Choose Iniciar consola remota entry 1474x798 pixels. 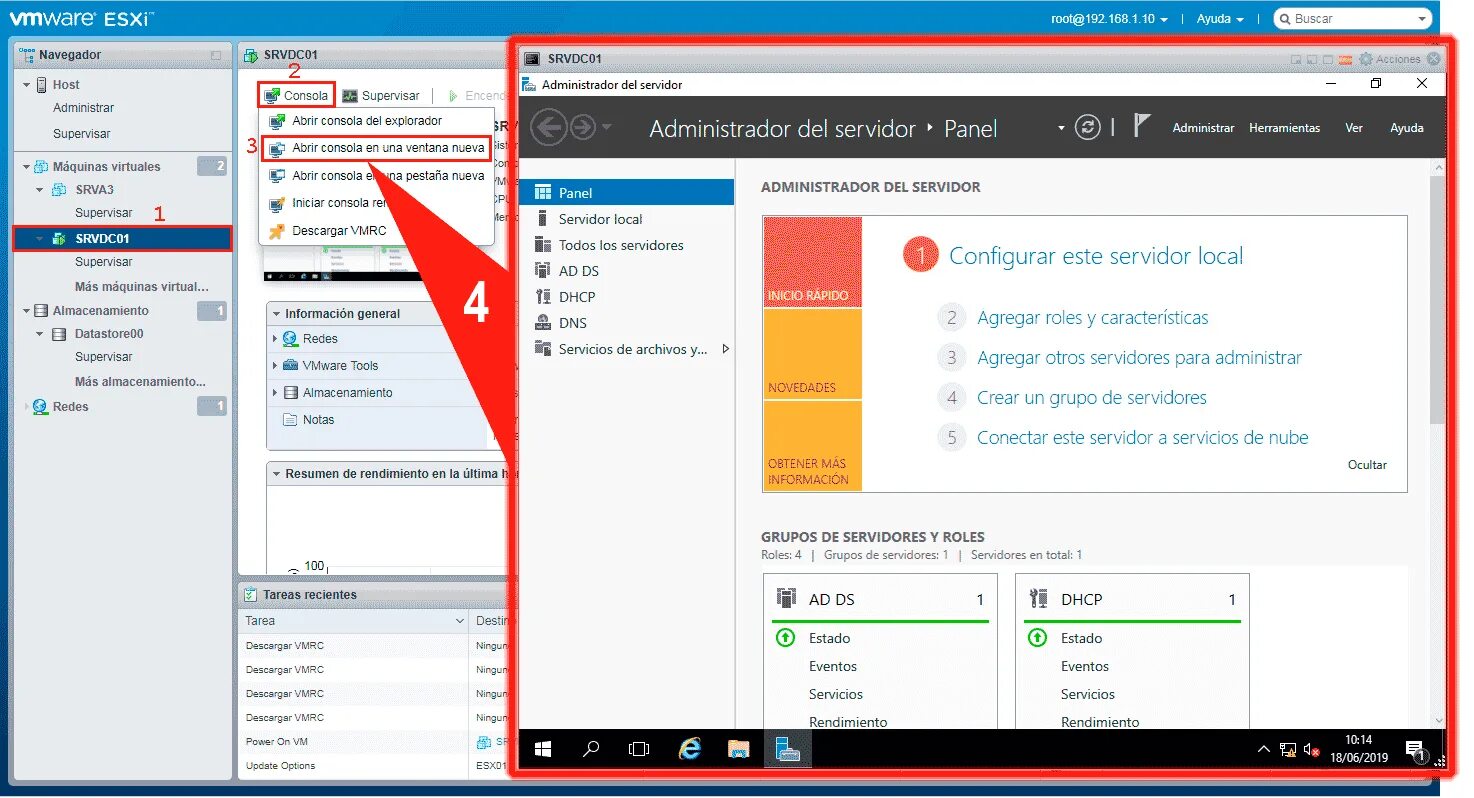(329, 203)
